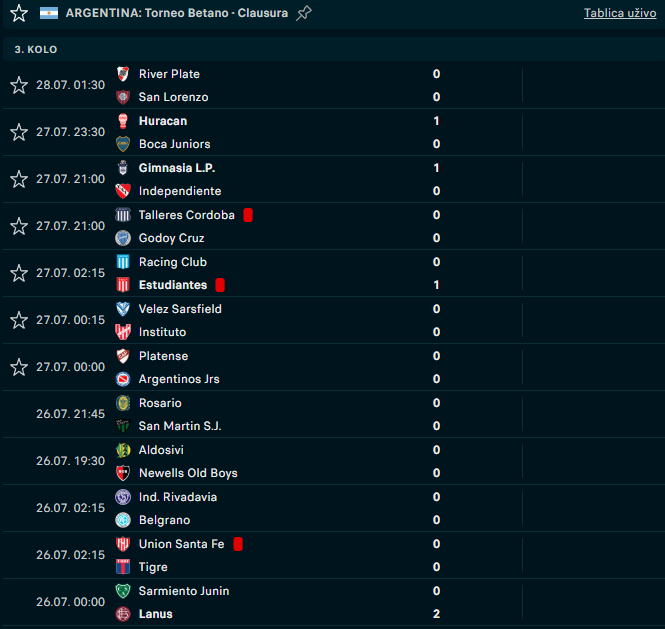Open the River Plate team name
665x629 pixels.
(169, 74)
